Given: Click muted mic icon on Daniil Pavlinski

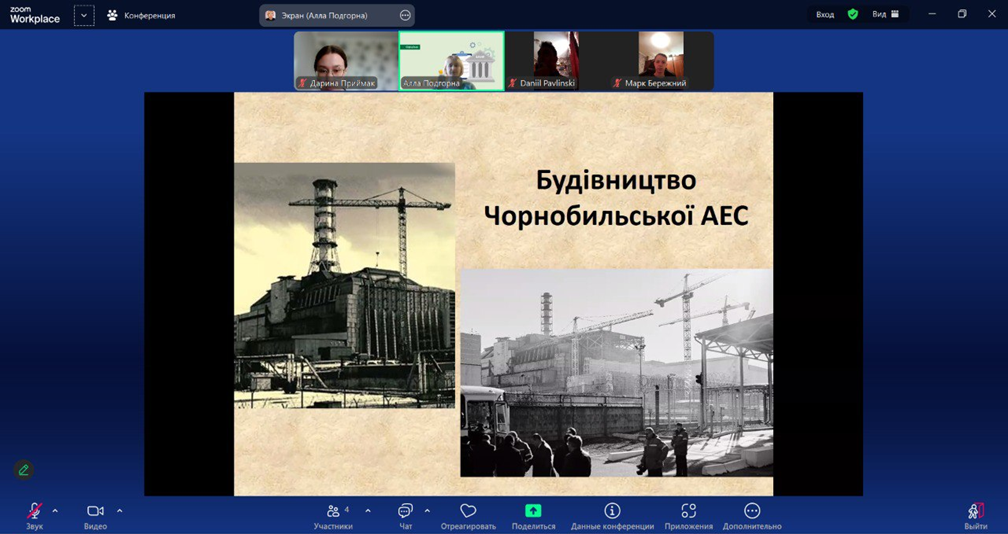Looking at the screenshot, I should point(512,83).
